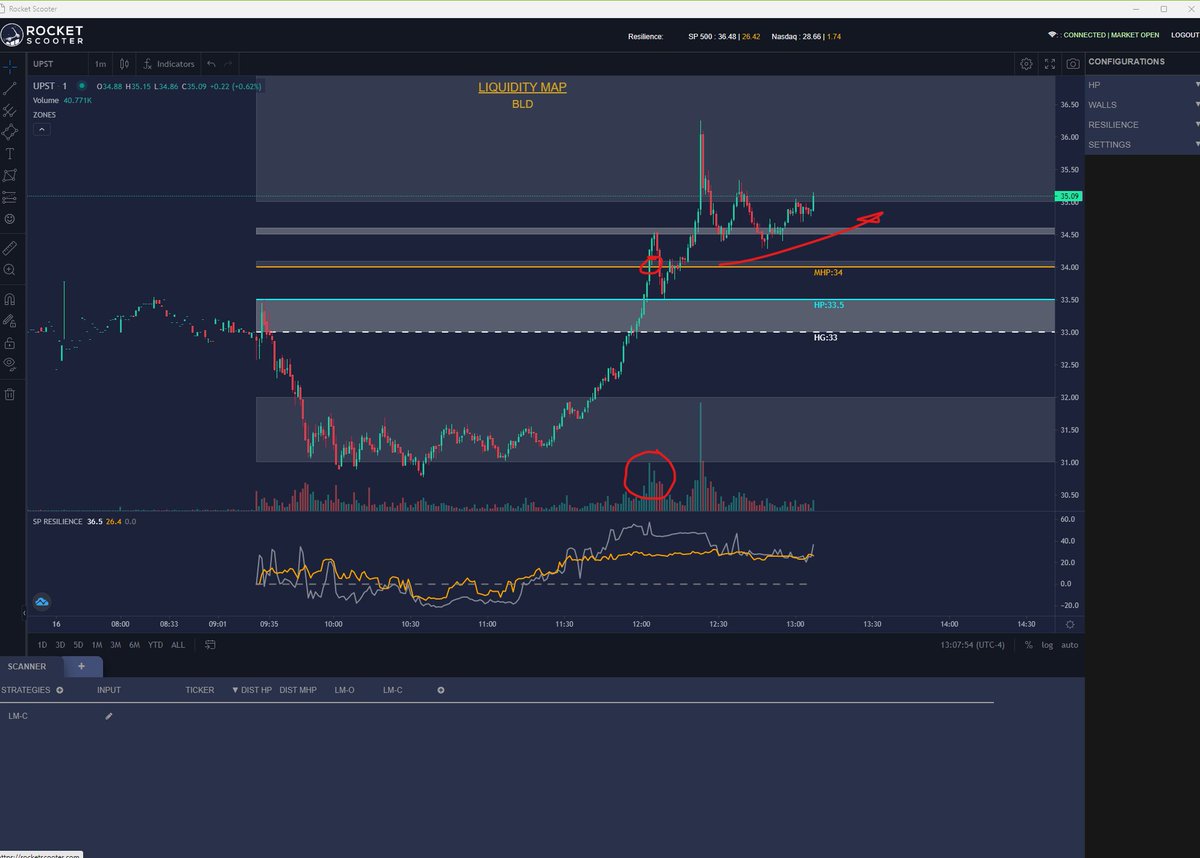Toggle percent scale mode
This screenshot has width=1200, height=858.
click(x=1028, y=645)
